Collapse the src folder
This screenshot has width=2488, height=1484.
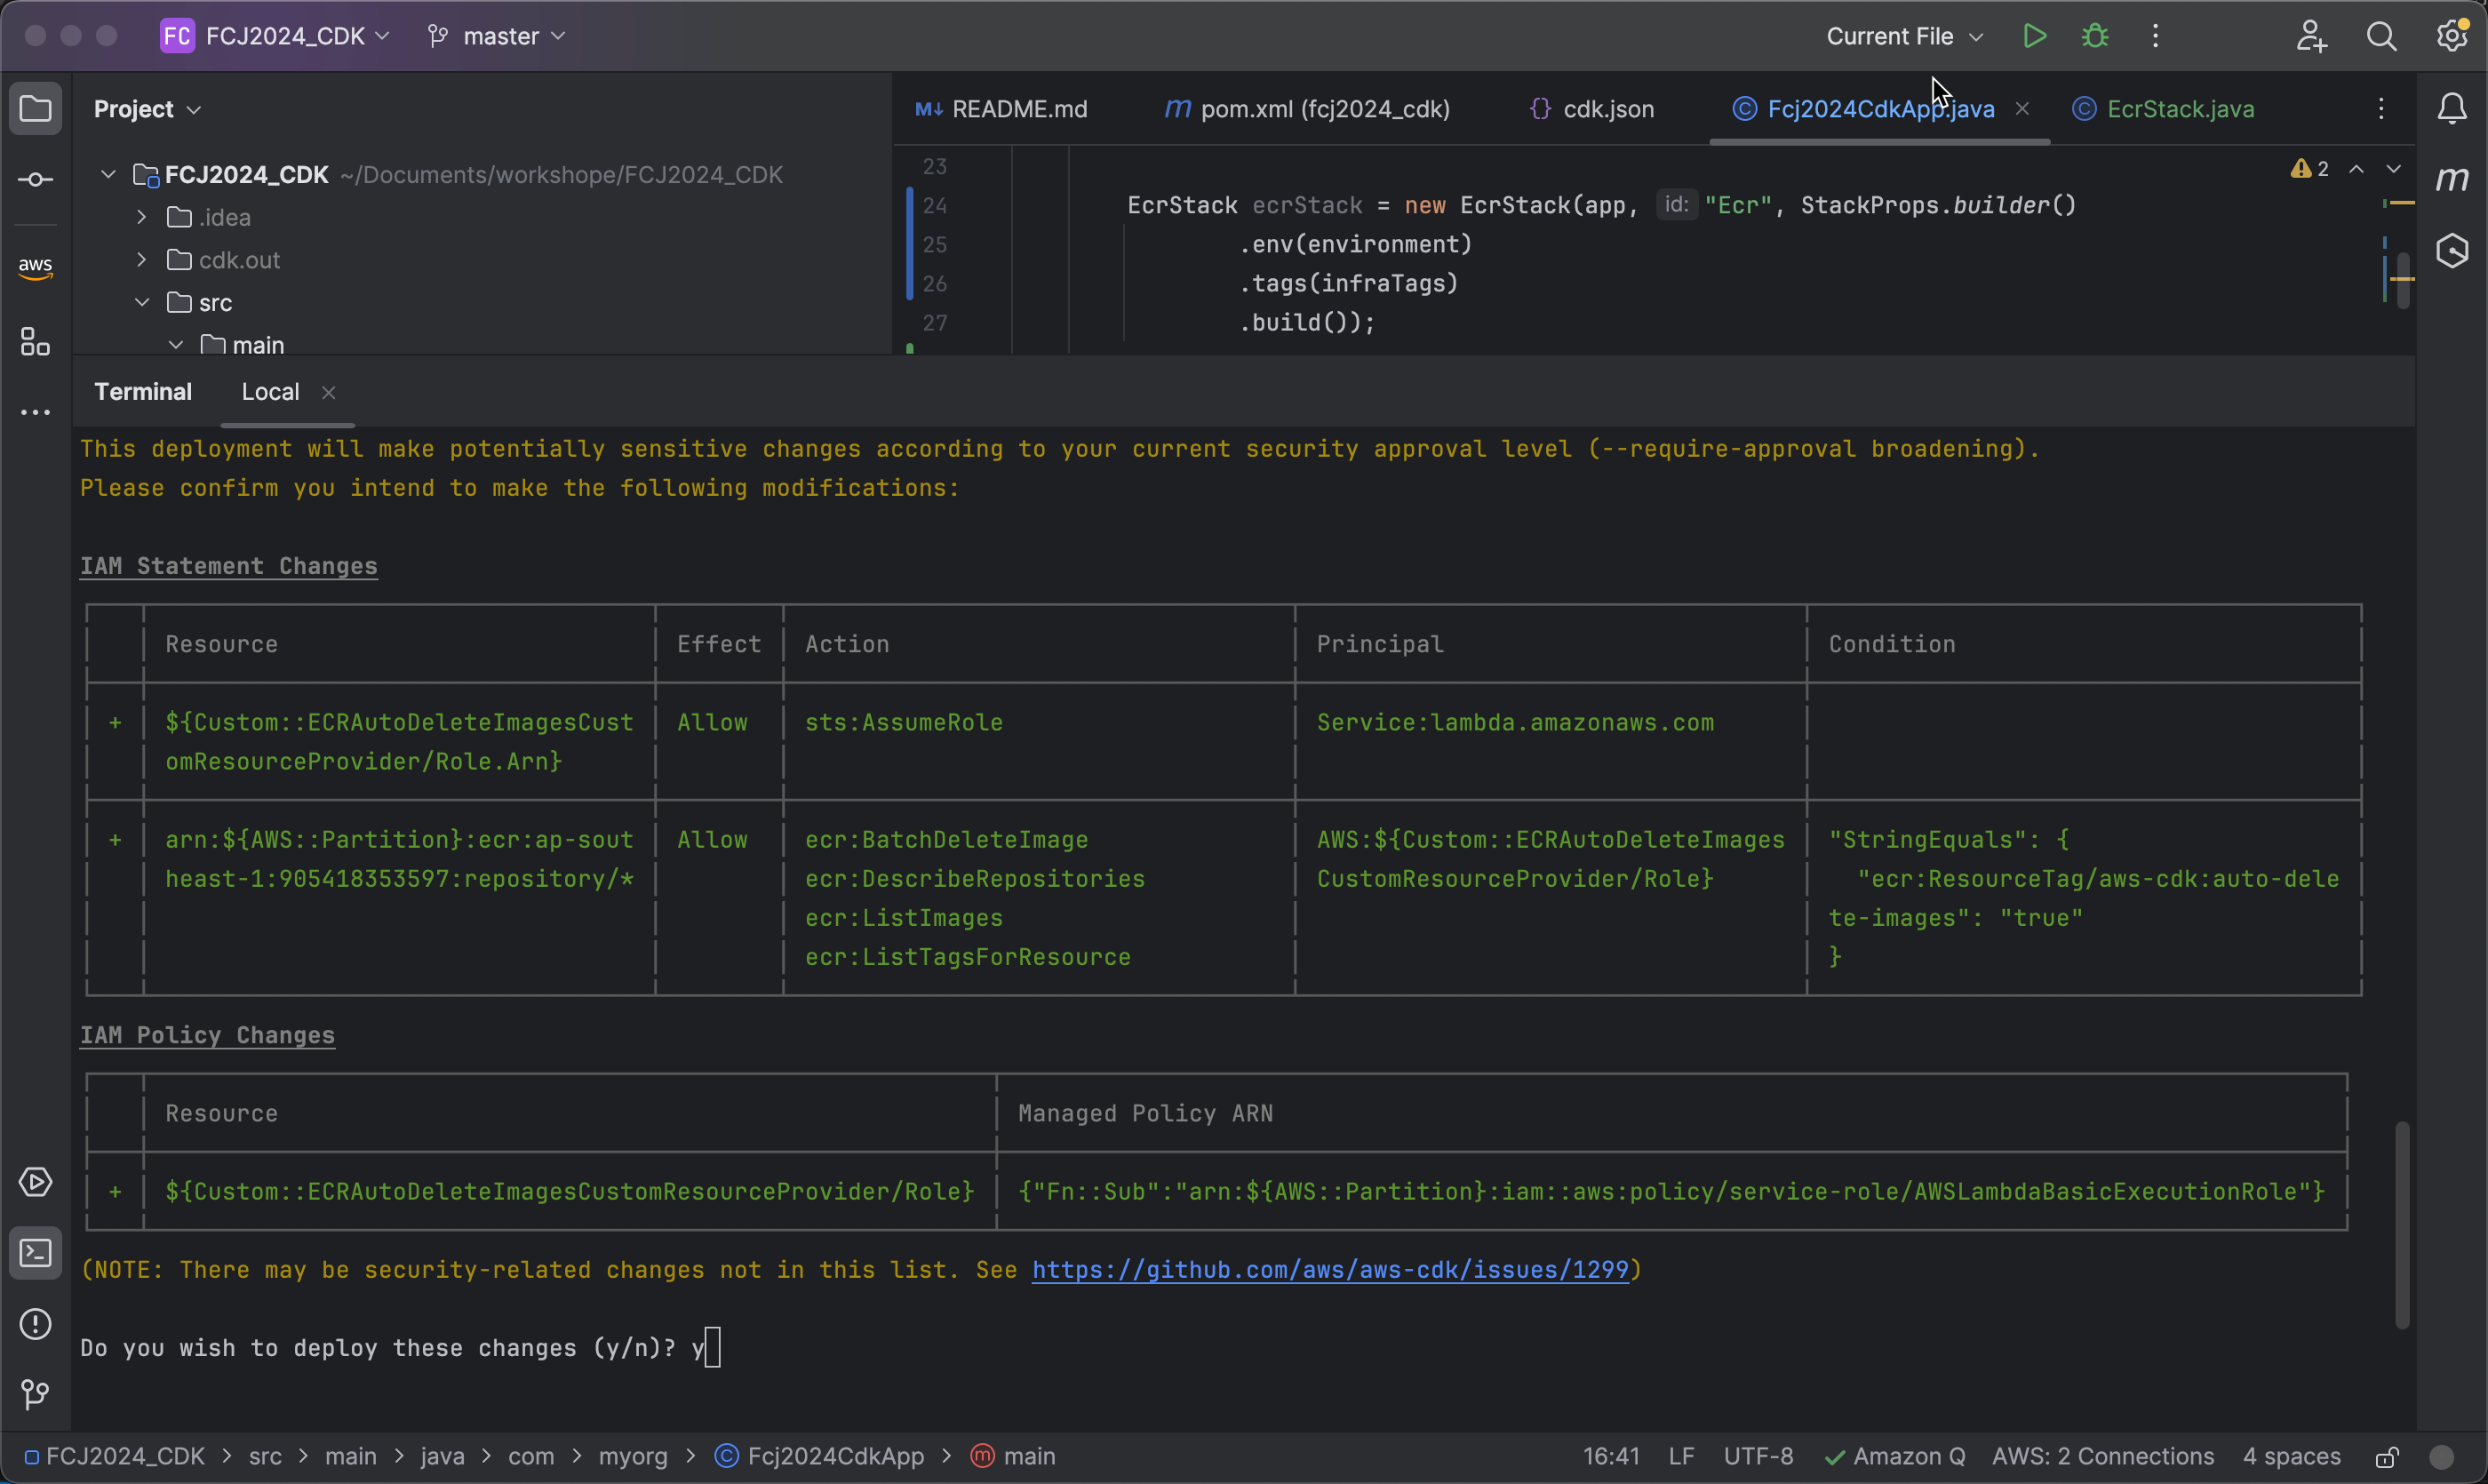[x=142, y=302]
